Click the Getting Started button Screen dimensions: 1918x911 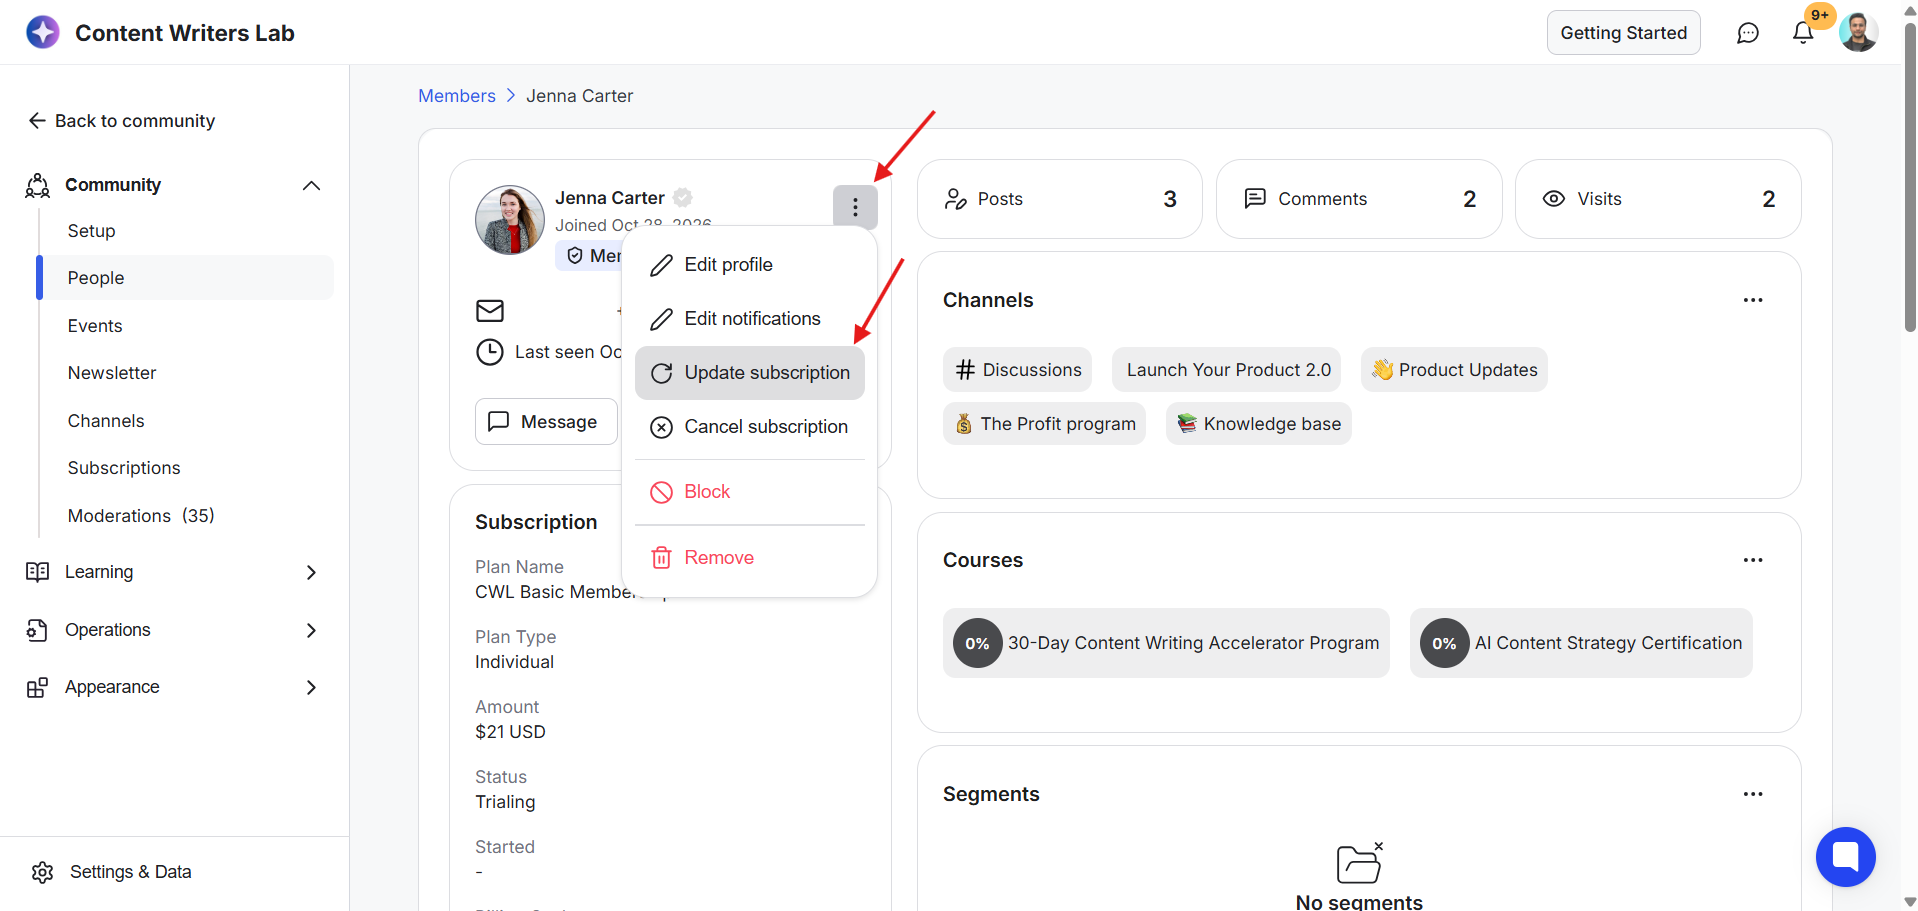point(1623,33)
